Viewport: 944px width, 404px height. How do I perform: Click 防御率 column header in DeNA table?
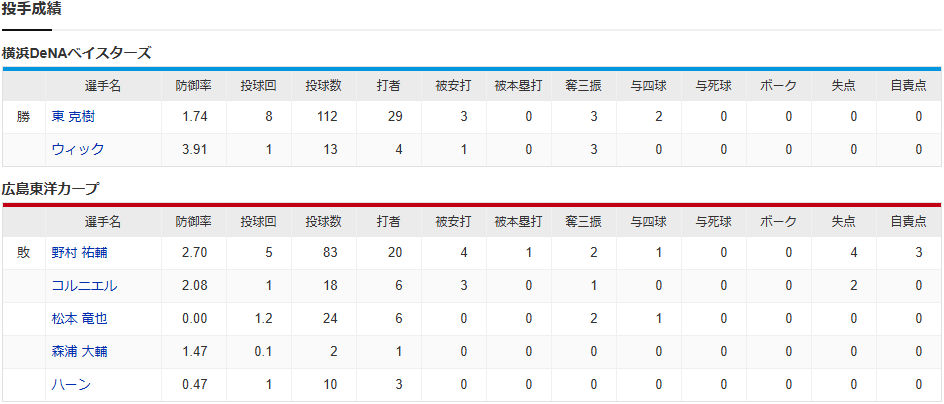pos(195,86)
